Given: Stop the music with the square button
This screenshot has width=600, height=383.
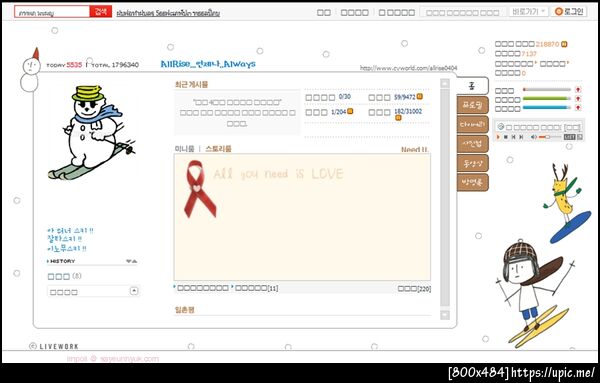Looking at the screenshot, I should (x=505, y=137).
